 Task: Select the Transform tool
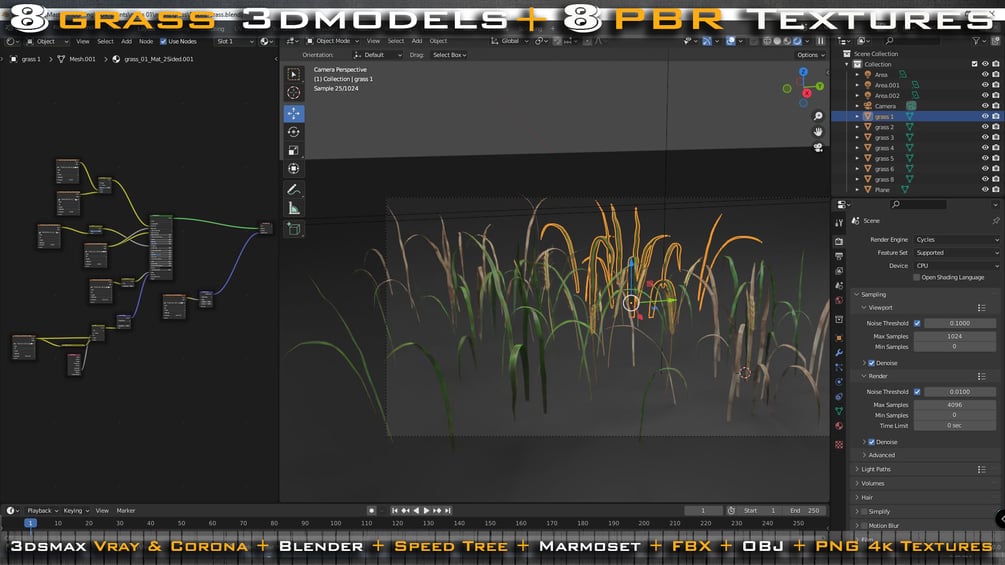(294, 168)
